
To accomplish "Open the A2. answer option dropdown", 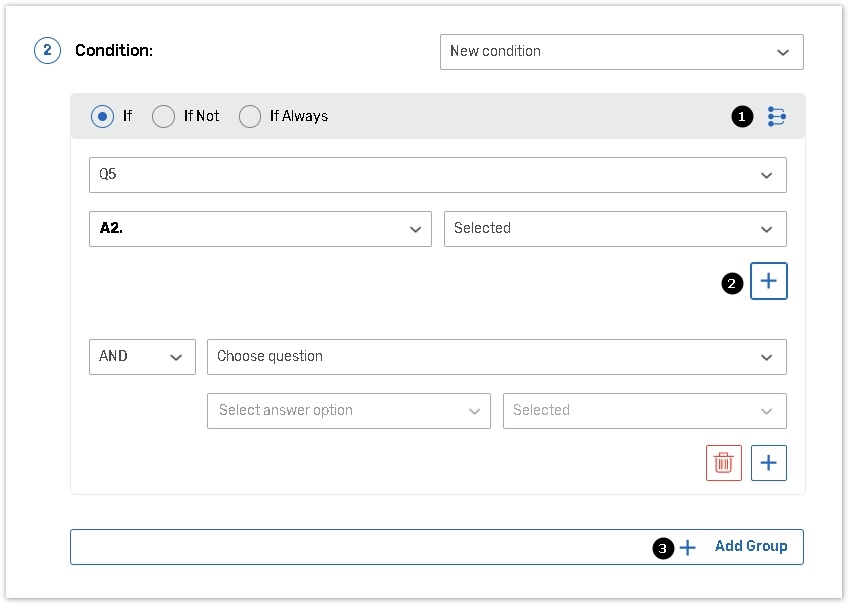I will [x=260, y=229].
